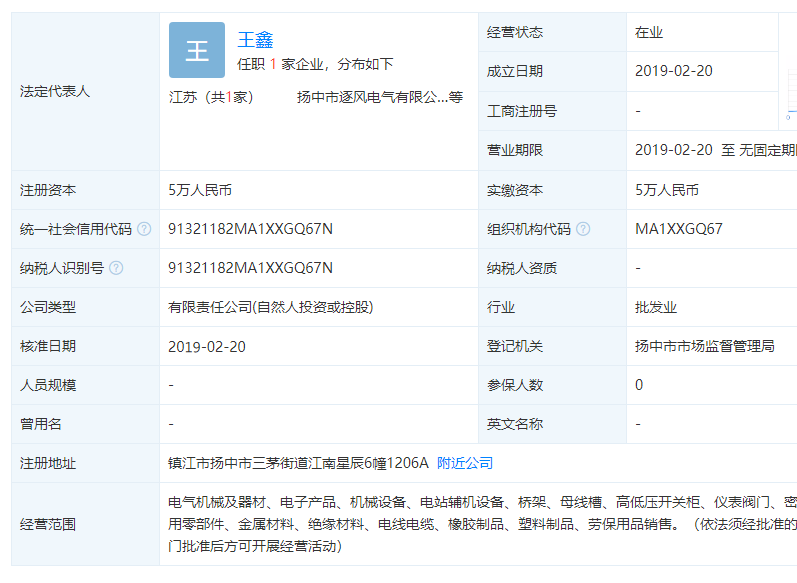Click the red number 1 company count

[x=272, y=64]
